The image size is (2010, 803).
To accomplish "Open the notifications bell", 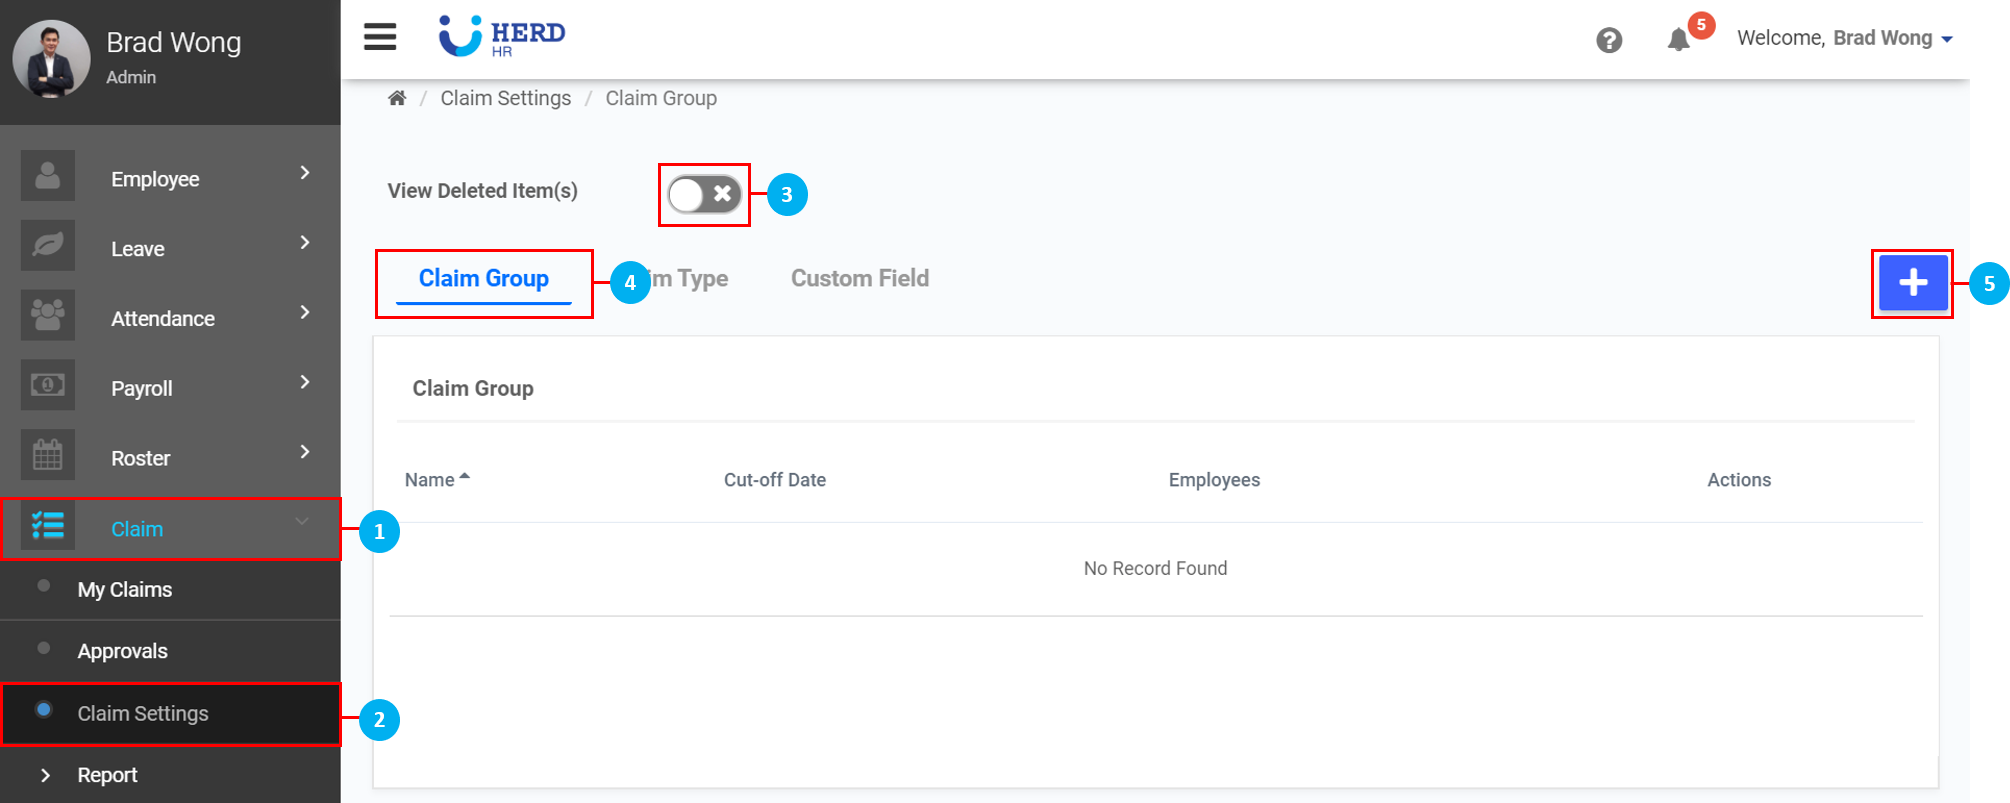I will [1679, 40].
